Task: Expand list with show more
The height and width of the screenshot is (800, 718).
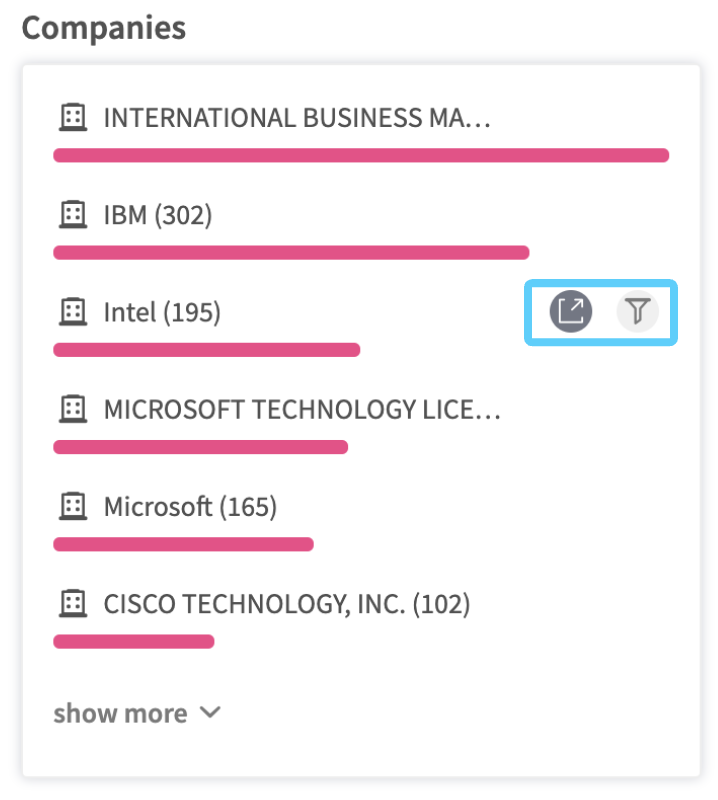Action: coord(120,713)
